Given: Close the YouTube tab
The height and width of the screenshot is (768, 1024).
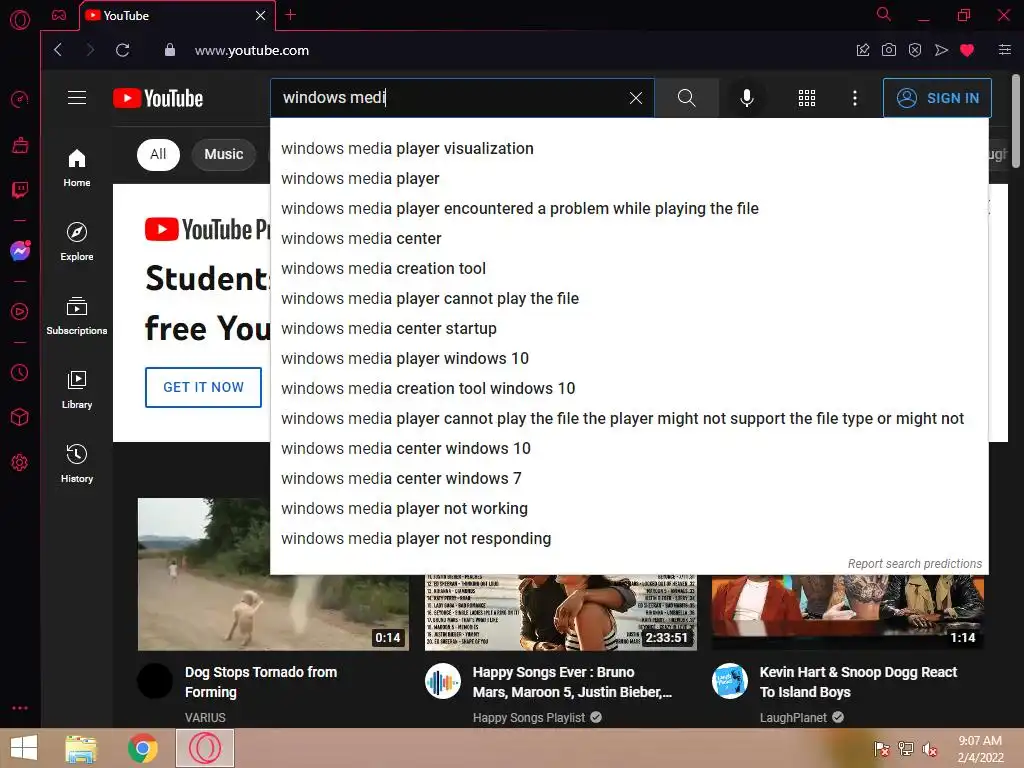Looking at the screenshot, I should coord(261,15).
